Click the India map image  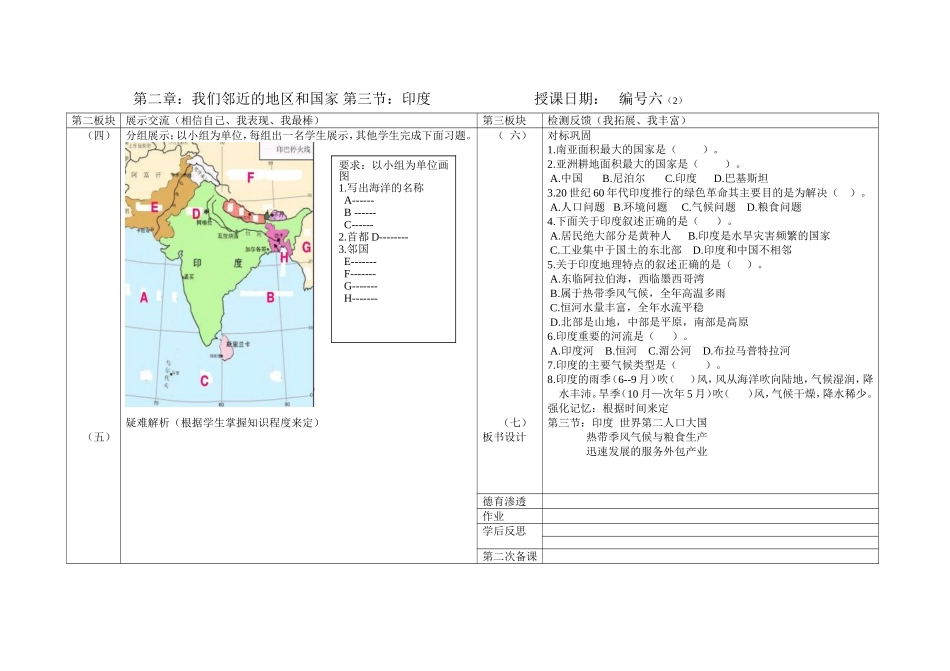click(219, 275)
